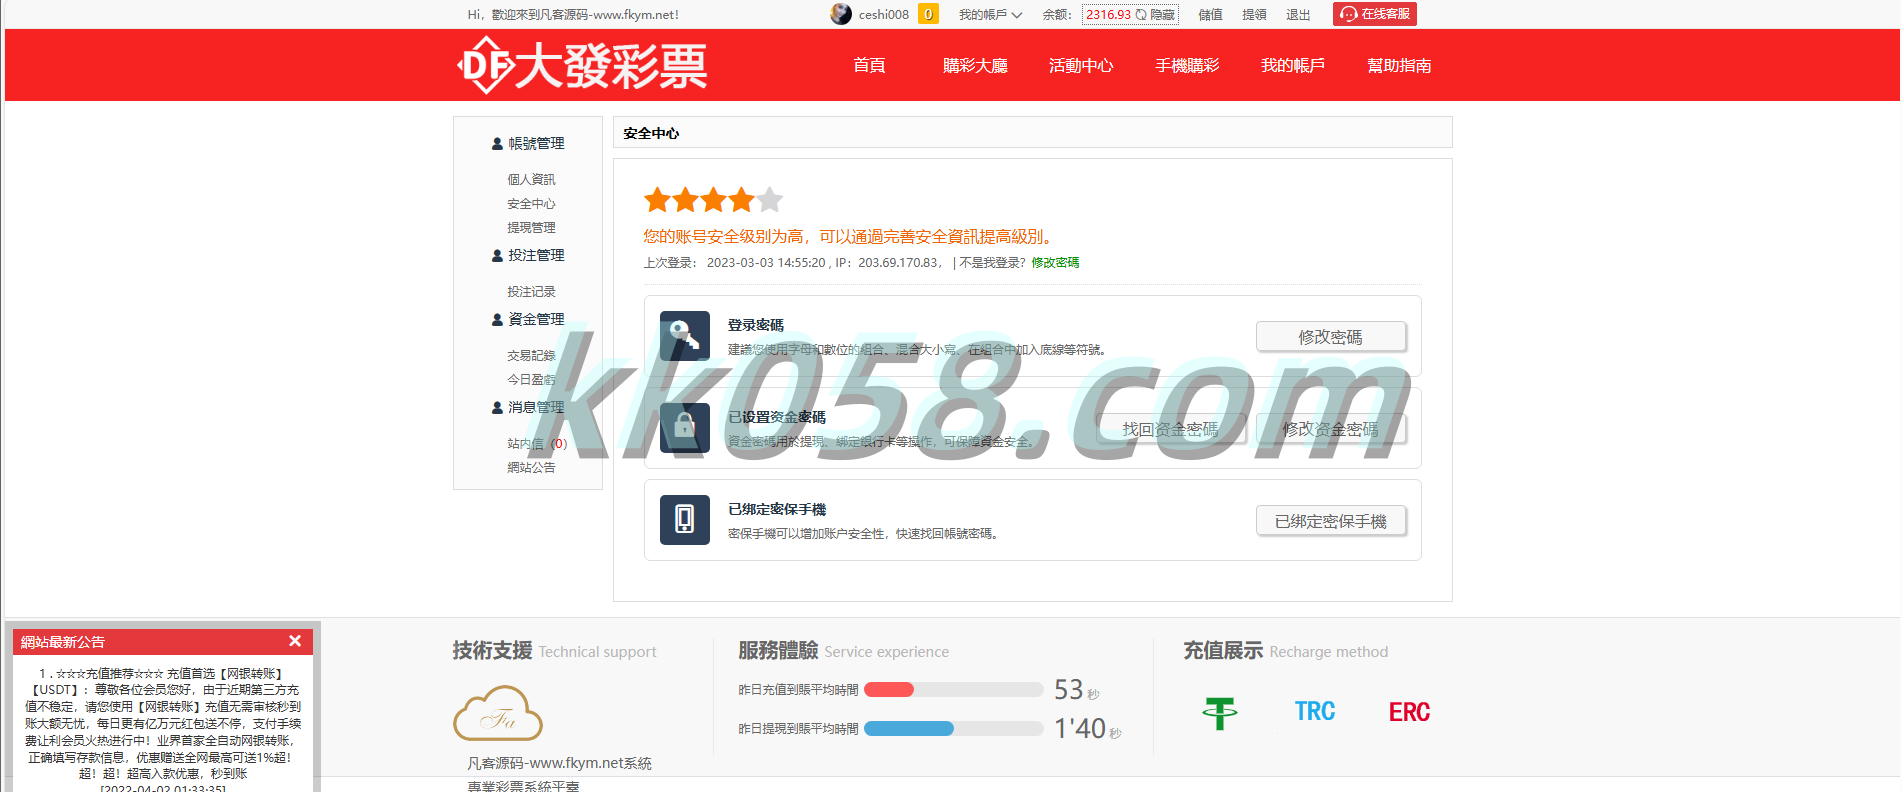This screenshot has height=792, width=1902.
Task: Select the ERC recharge method icon
Action: point(1409,712)
